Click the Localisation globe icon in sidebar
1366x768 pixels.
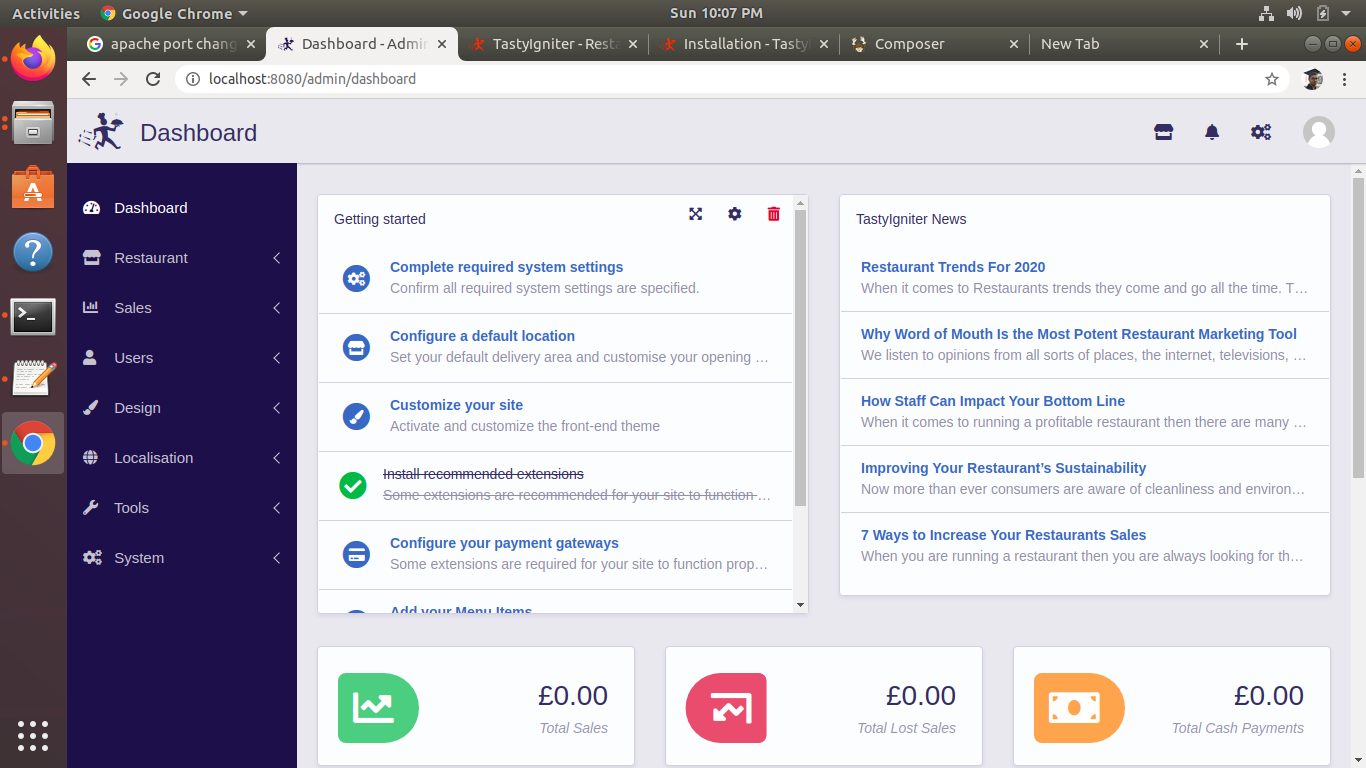coord(91,458)
